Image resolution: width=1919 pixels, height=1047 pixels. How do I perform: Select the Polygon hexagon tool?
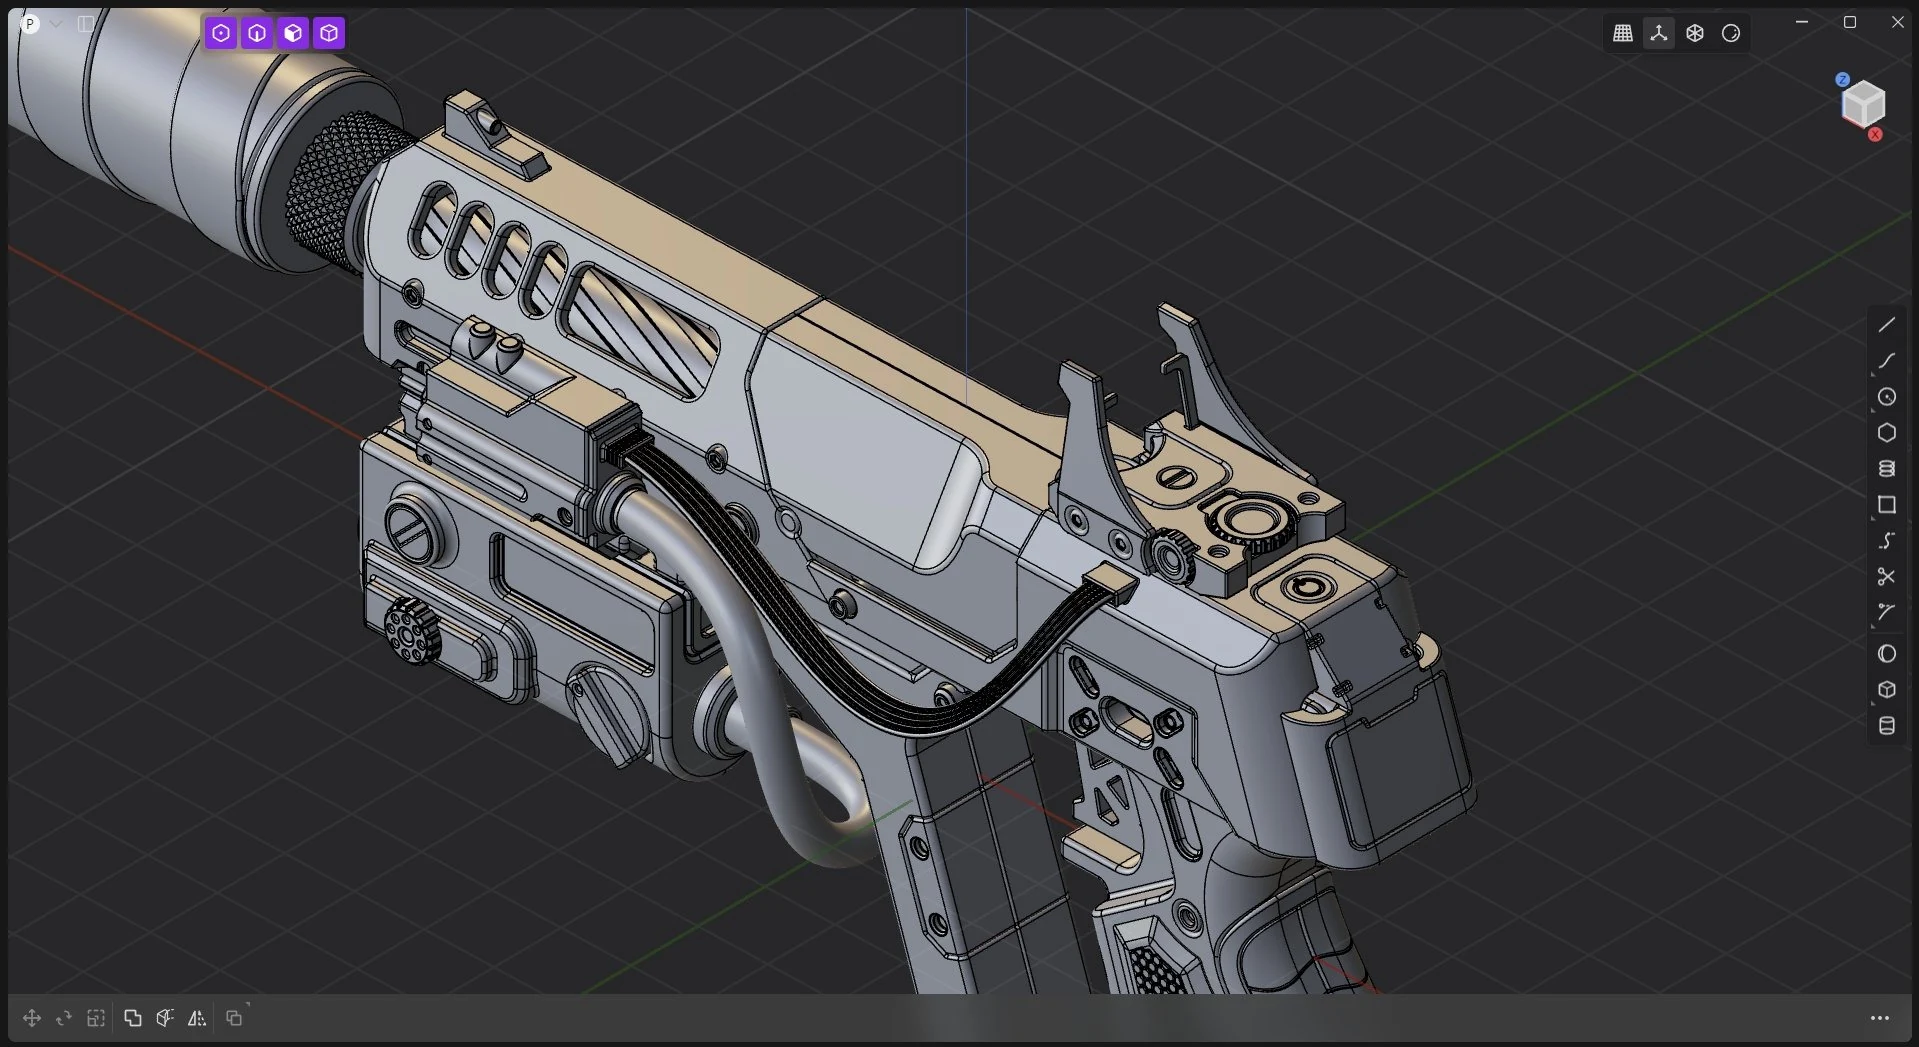pos(1886,433)
